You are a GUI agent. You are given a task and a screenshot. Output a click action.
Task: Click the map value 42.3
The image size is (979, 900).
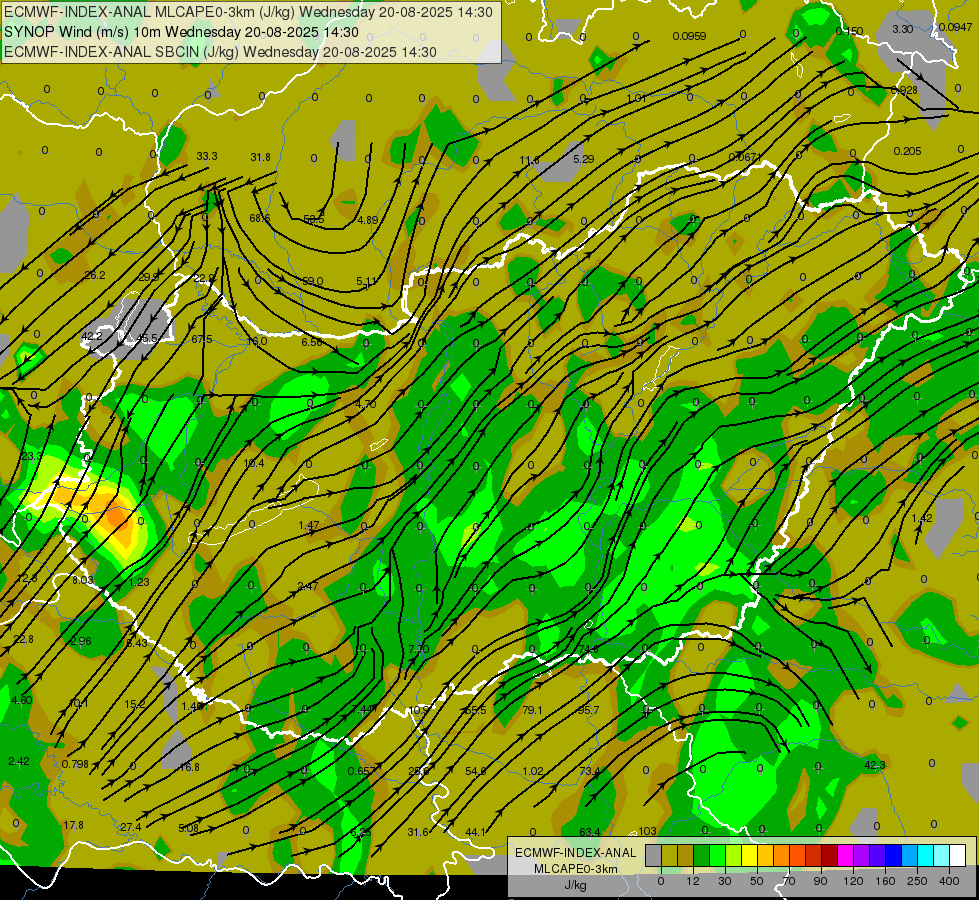pyautogui.click(x=875, y=765)
